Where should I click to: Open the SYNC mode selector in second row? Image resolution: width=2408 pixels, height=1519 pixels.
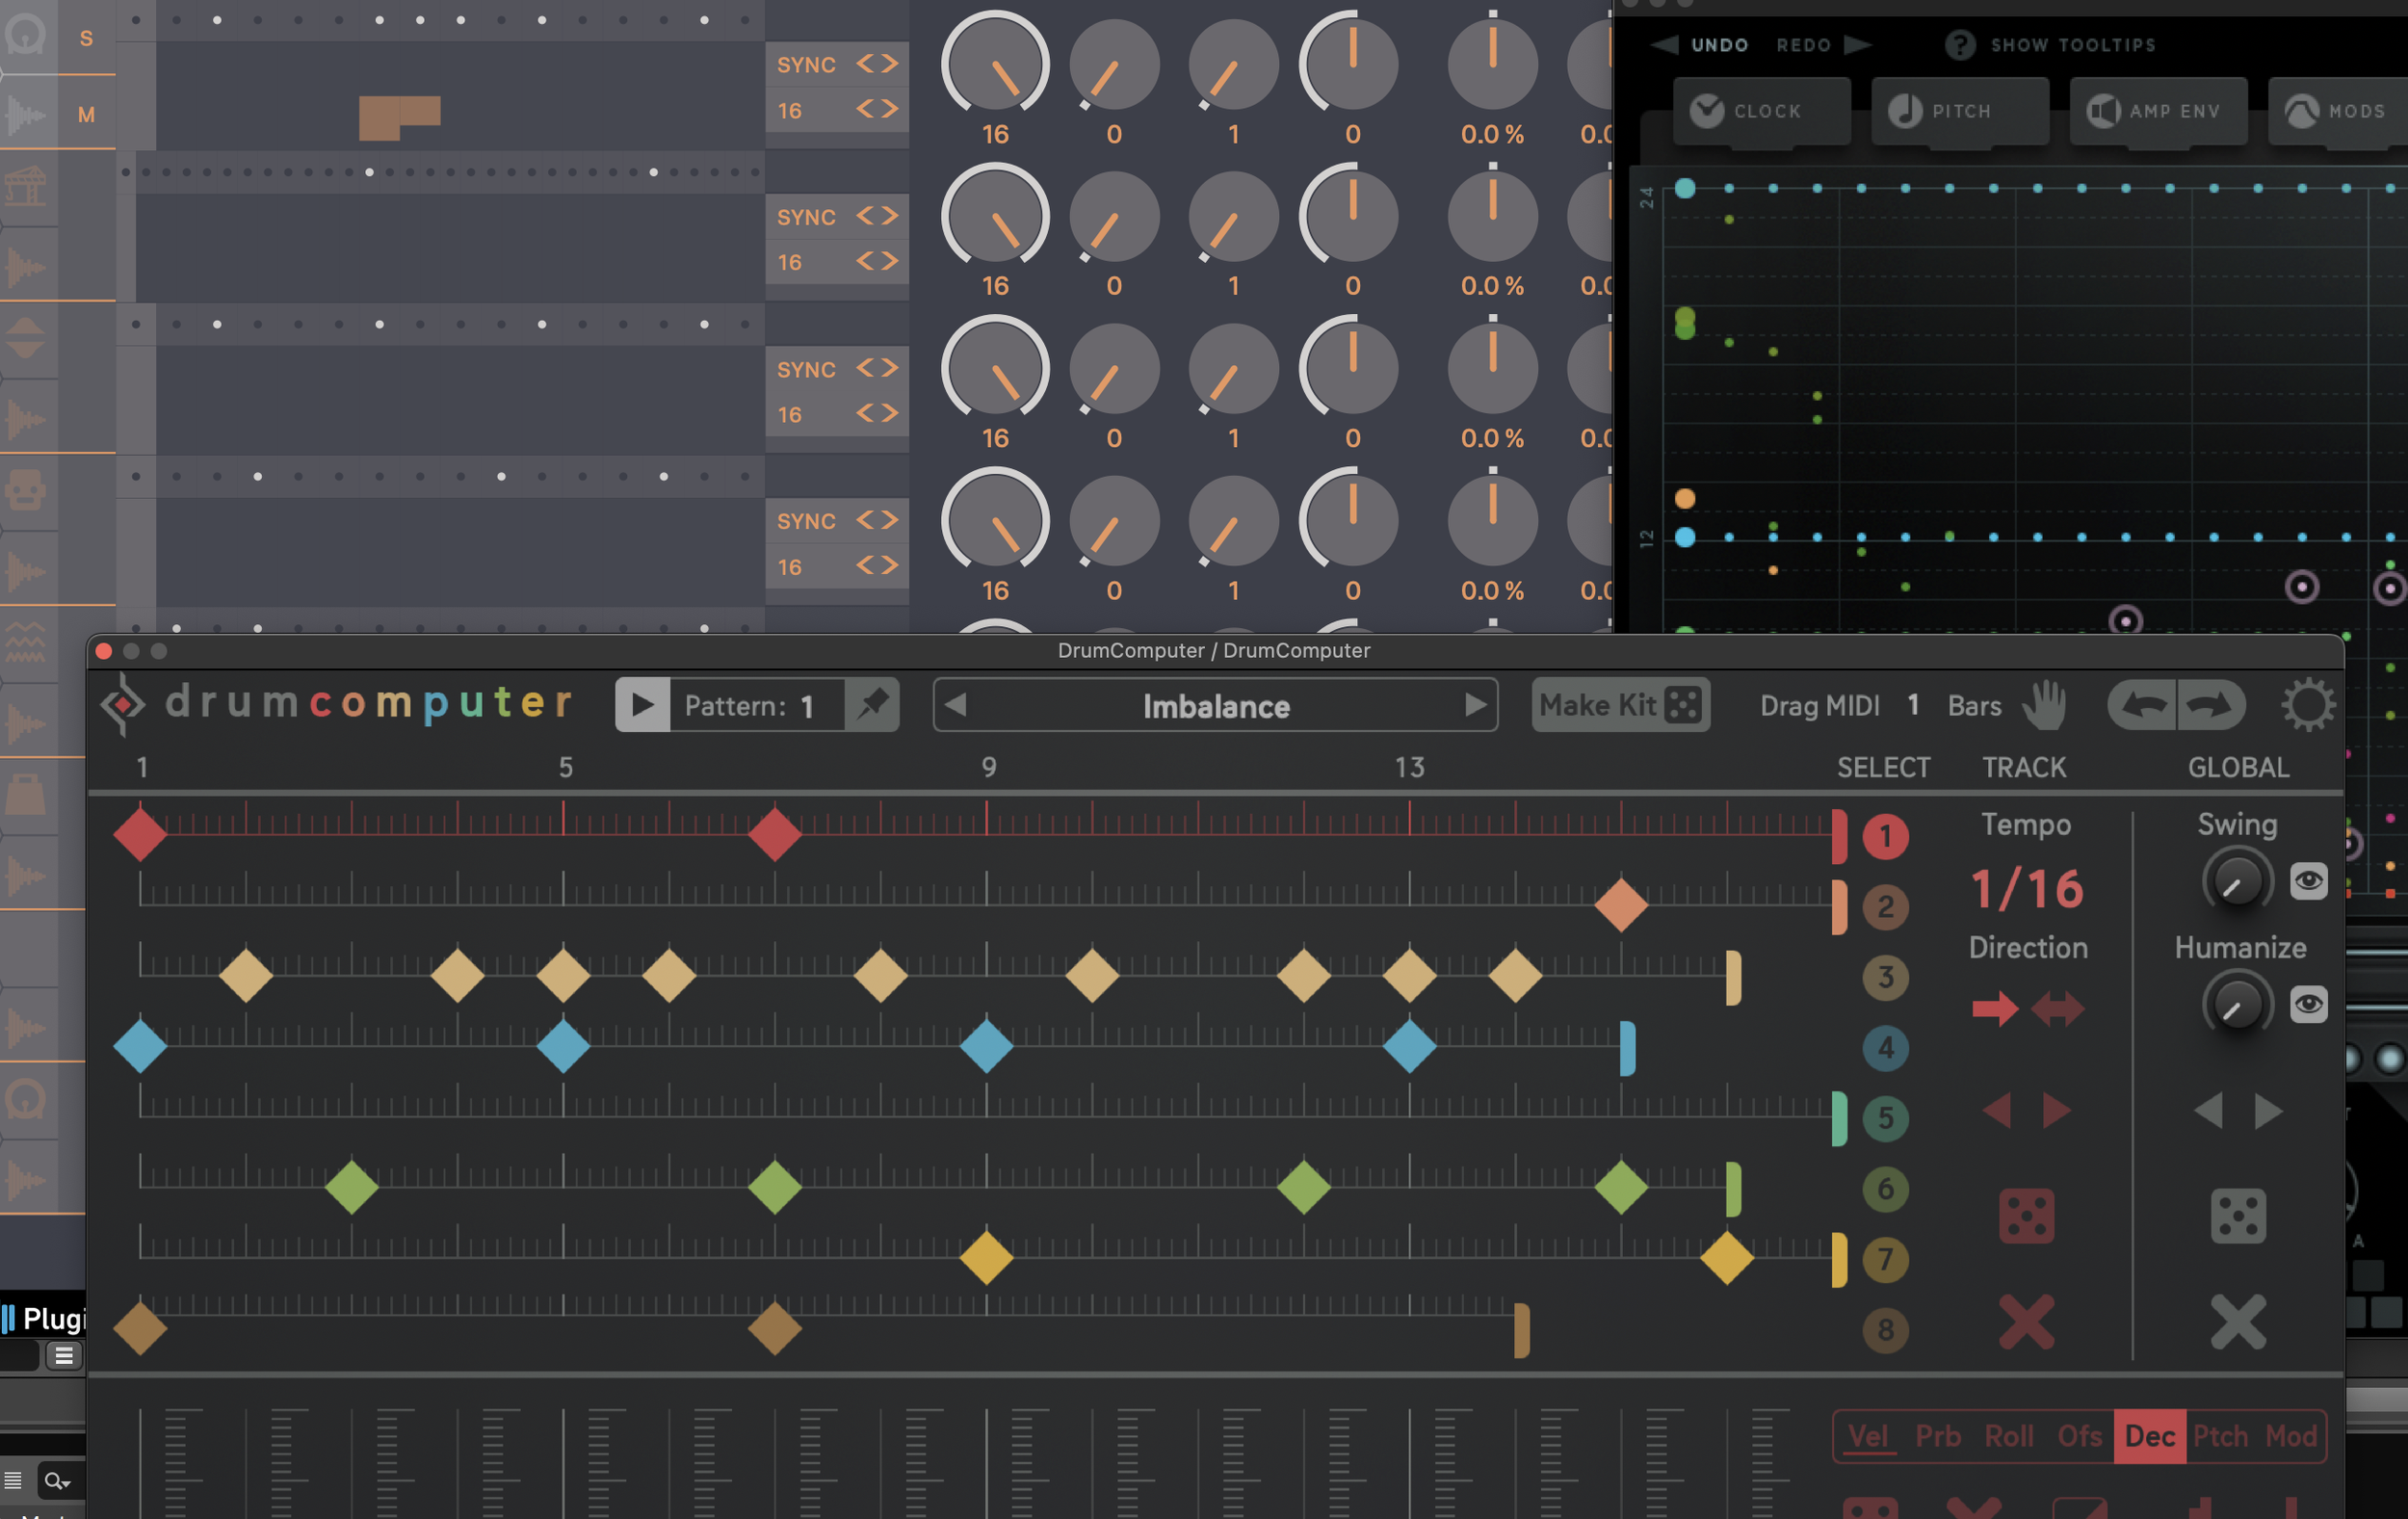(837, 216)
